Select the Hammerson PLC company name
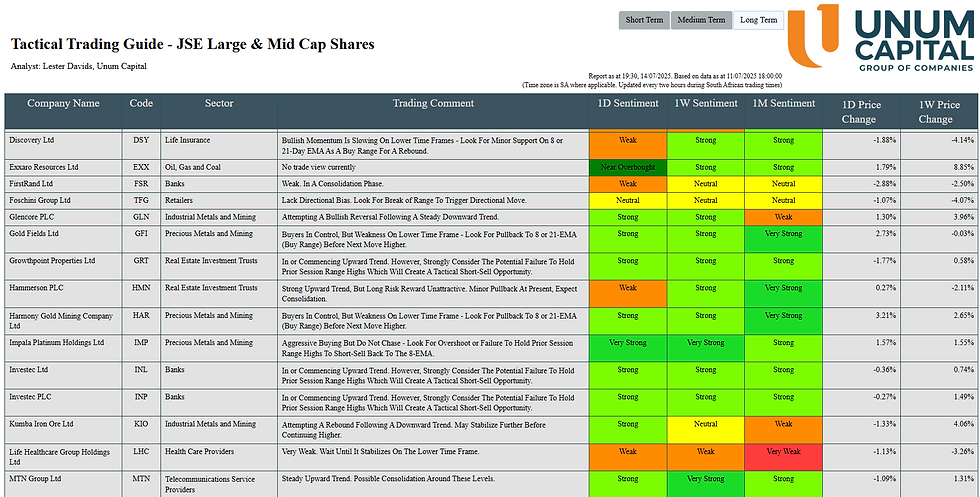This screenshot has height=497, width=980. point(36,288)
